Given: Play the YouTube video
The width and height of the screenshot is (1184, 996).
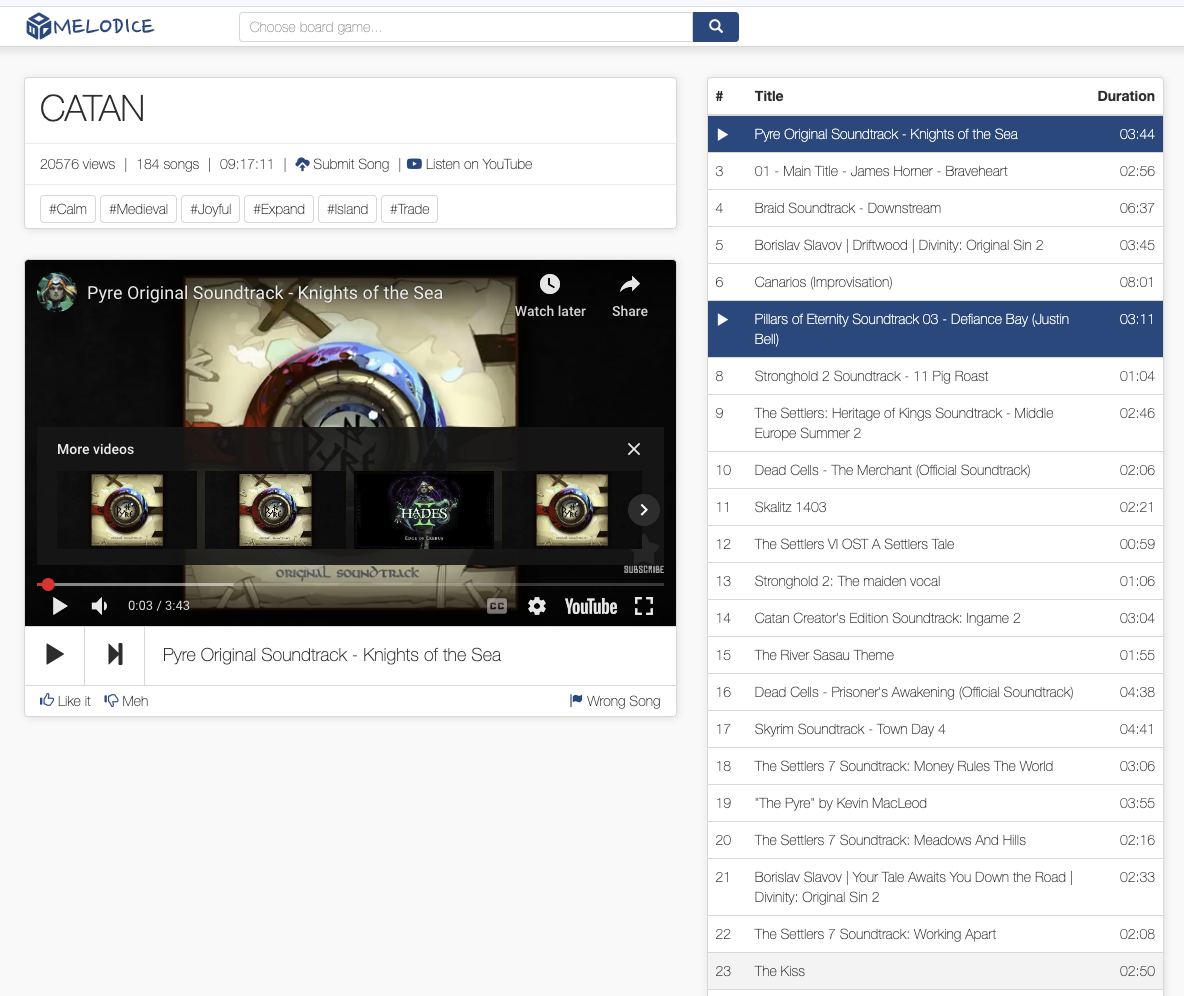Looking at the screenshot, I should [x=60, y=606].
